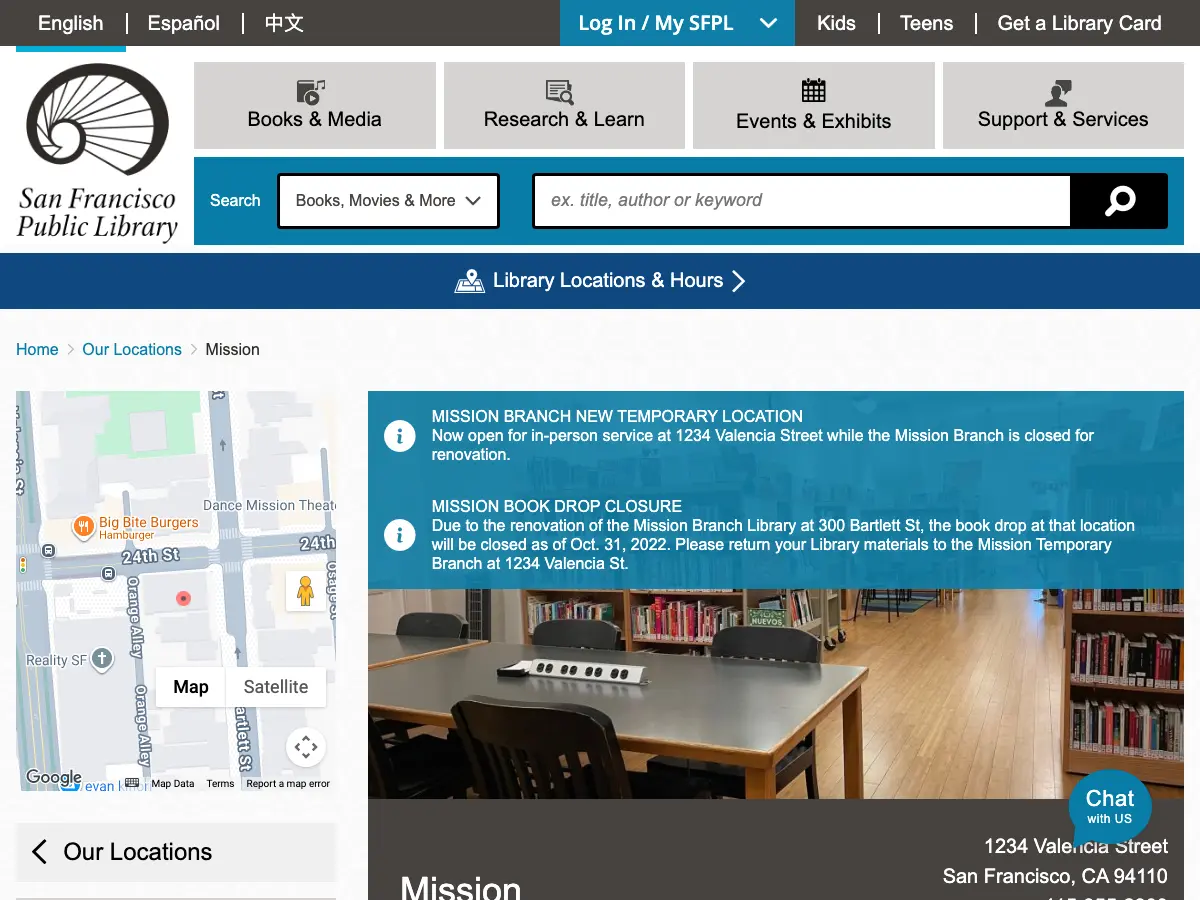This screenshot has width=1200, height=900.
Task: Click info icon for Book Drop Closure
Action: coord(400,535)
